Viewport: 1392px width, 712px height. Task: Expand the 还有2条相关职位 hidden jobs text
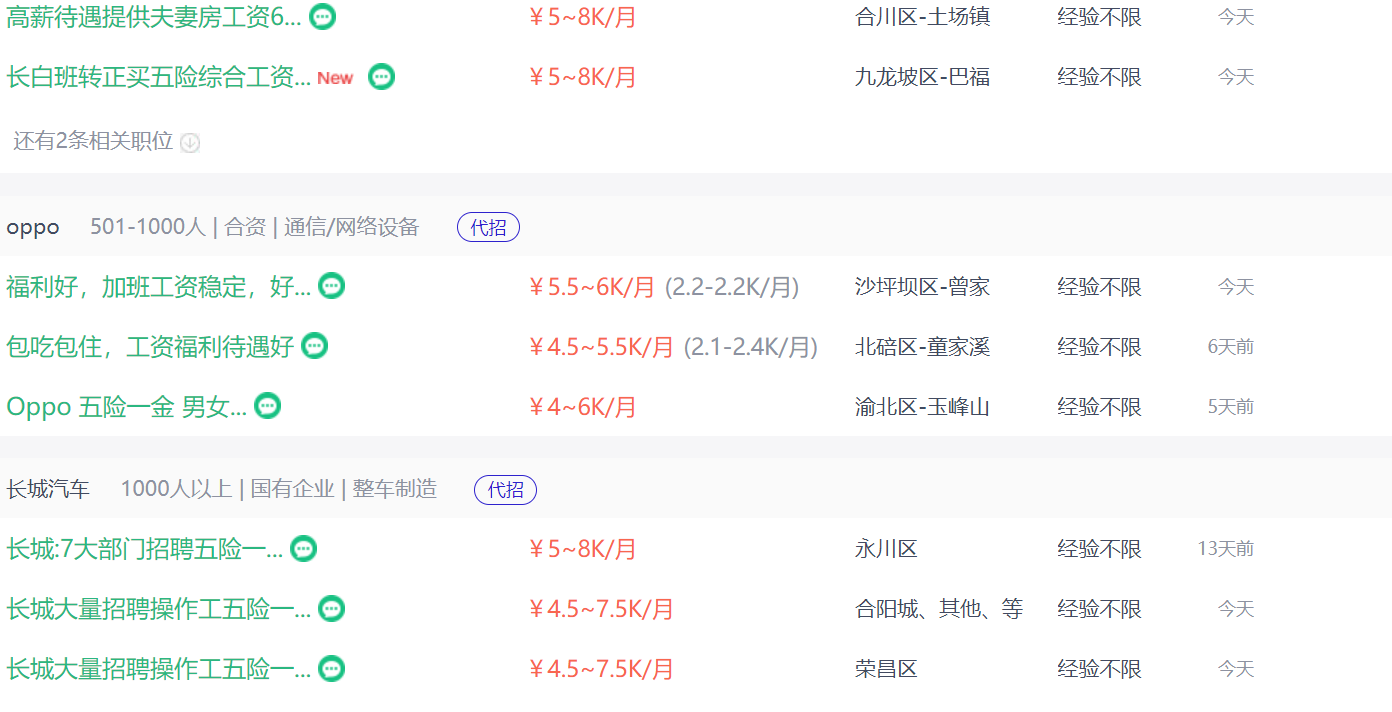(93, 141)
